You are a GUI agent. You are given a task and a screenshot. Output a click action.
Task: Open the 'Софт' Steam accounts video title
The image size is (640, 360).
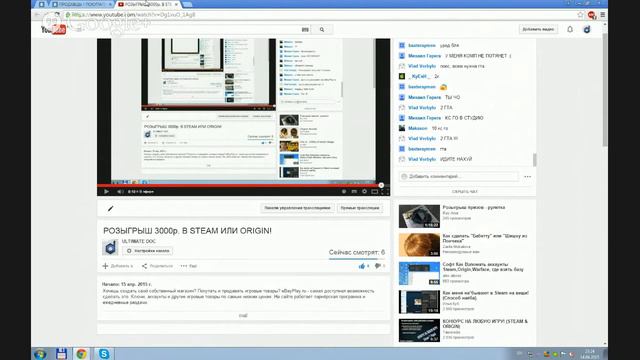click(x=483, y=267)
